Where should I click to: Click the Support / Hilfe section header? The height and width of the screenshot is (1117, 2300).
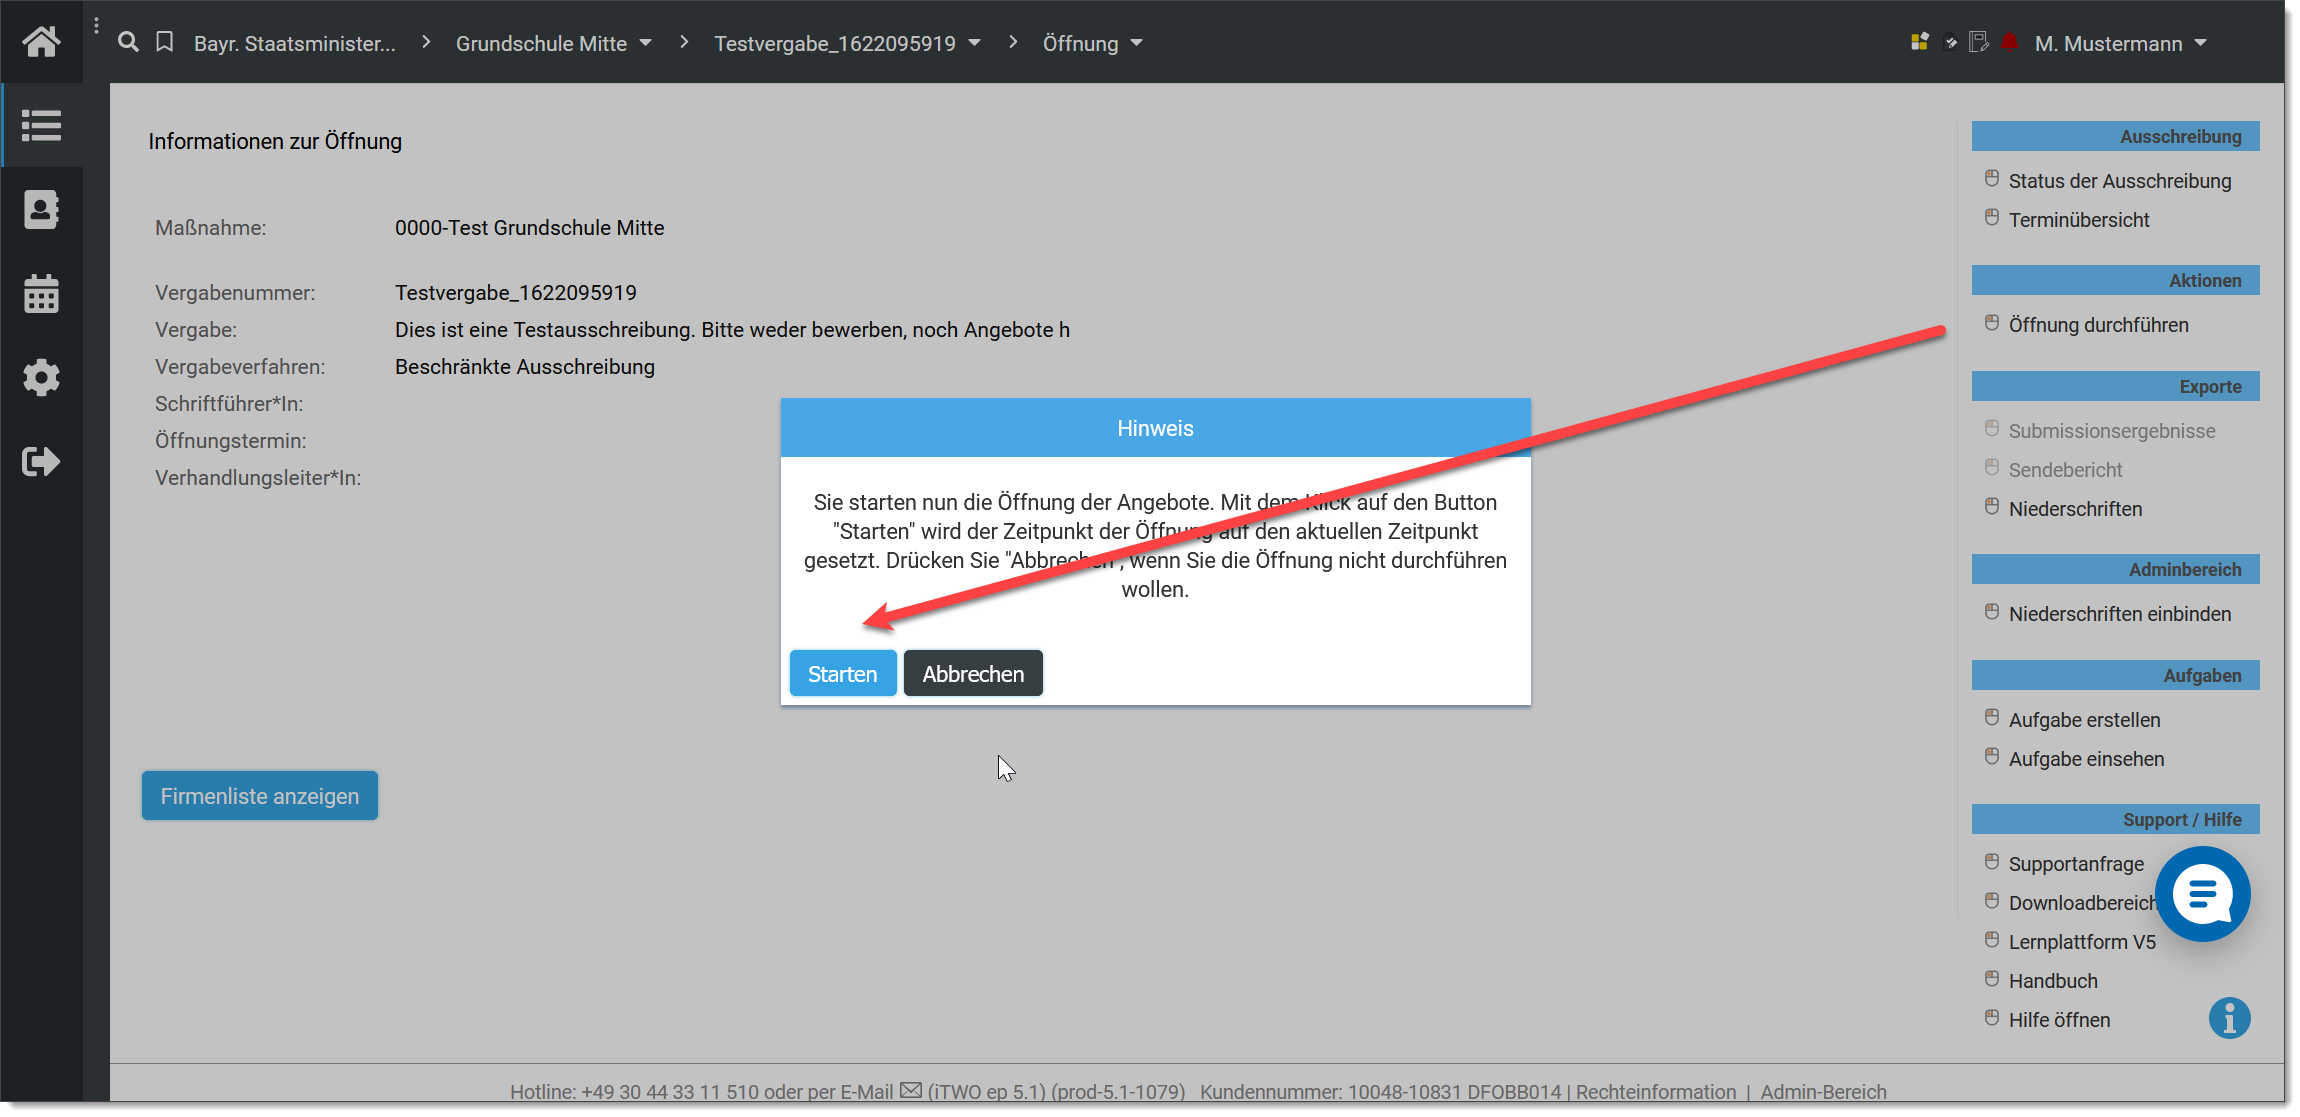click(2115, 820)
